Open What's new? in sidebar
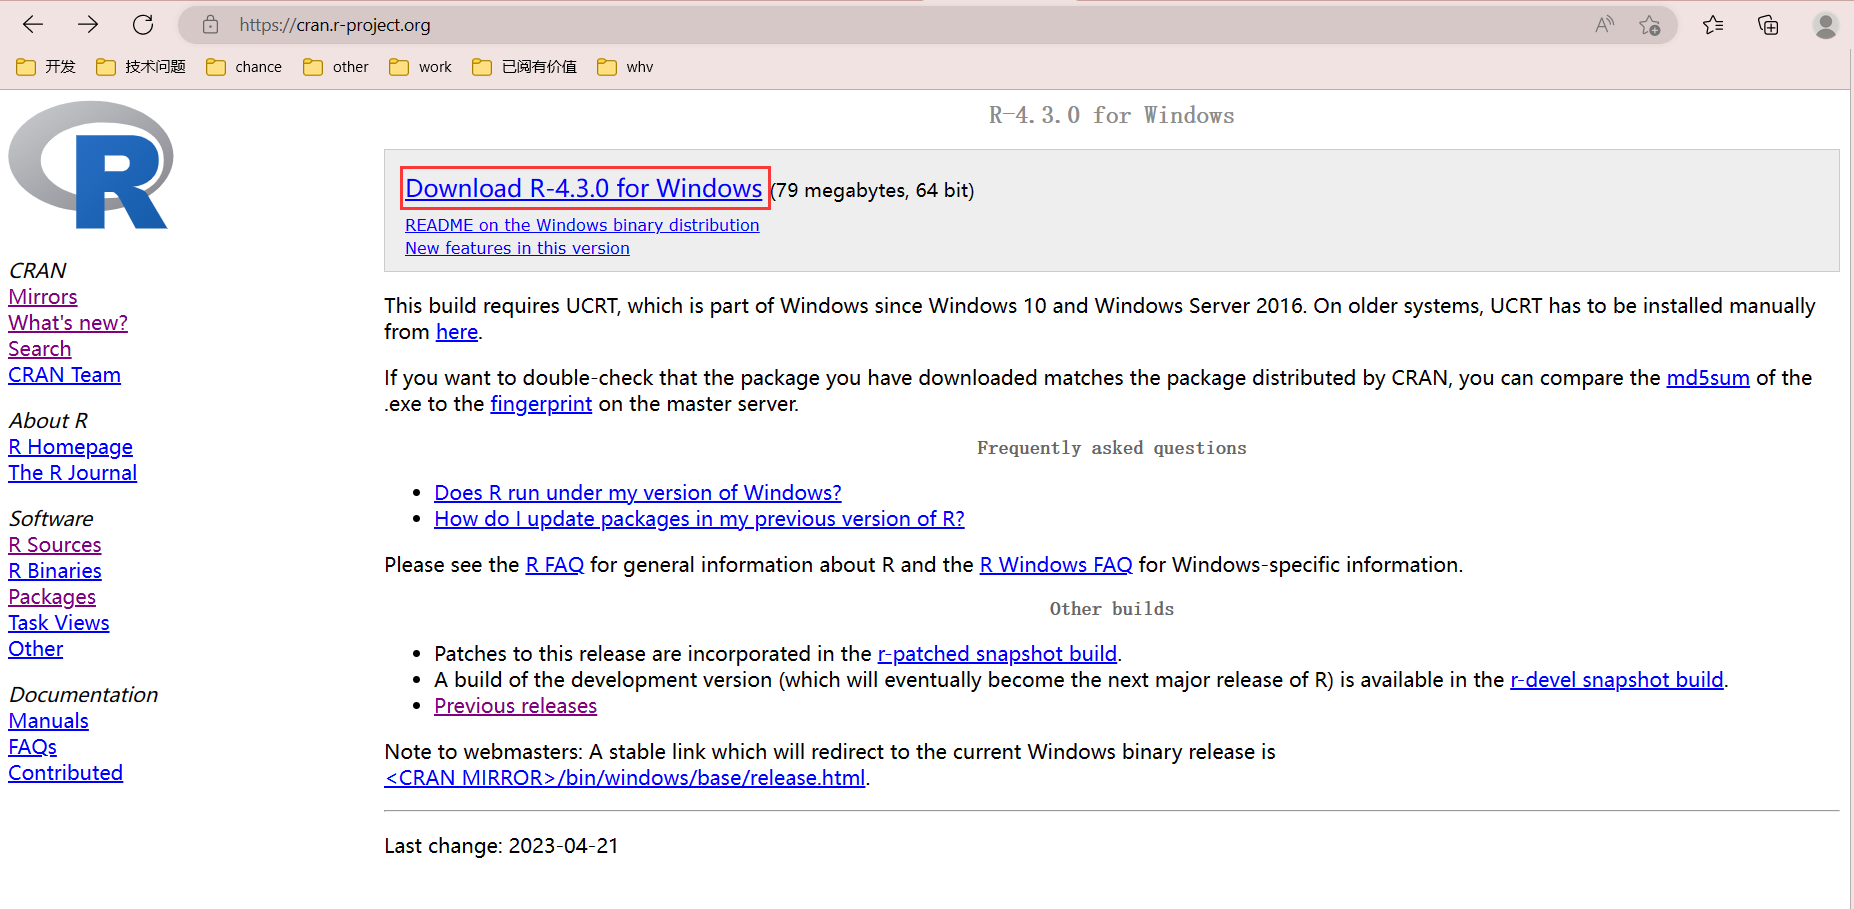This screenshot has height=909, width=1854. point(68,323)
